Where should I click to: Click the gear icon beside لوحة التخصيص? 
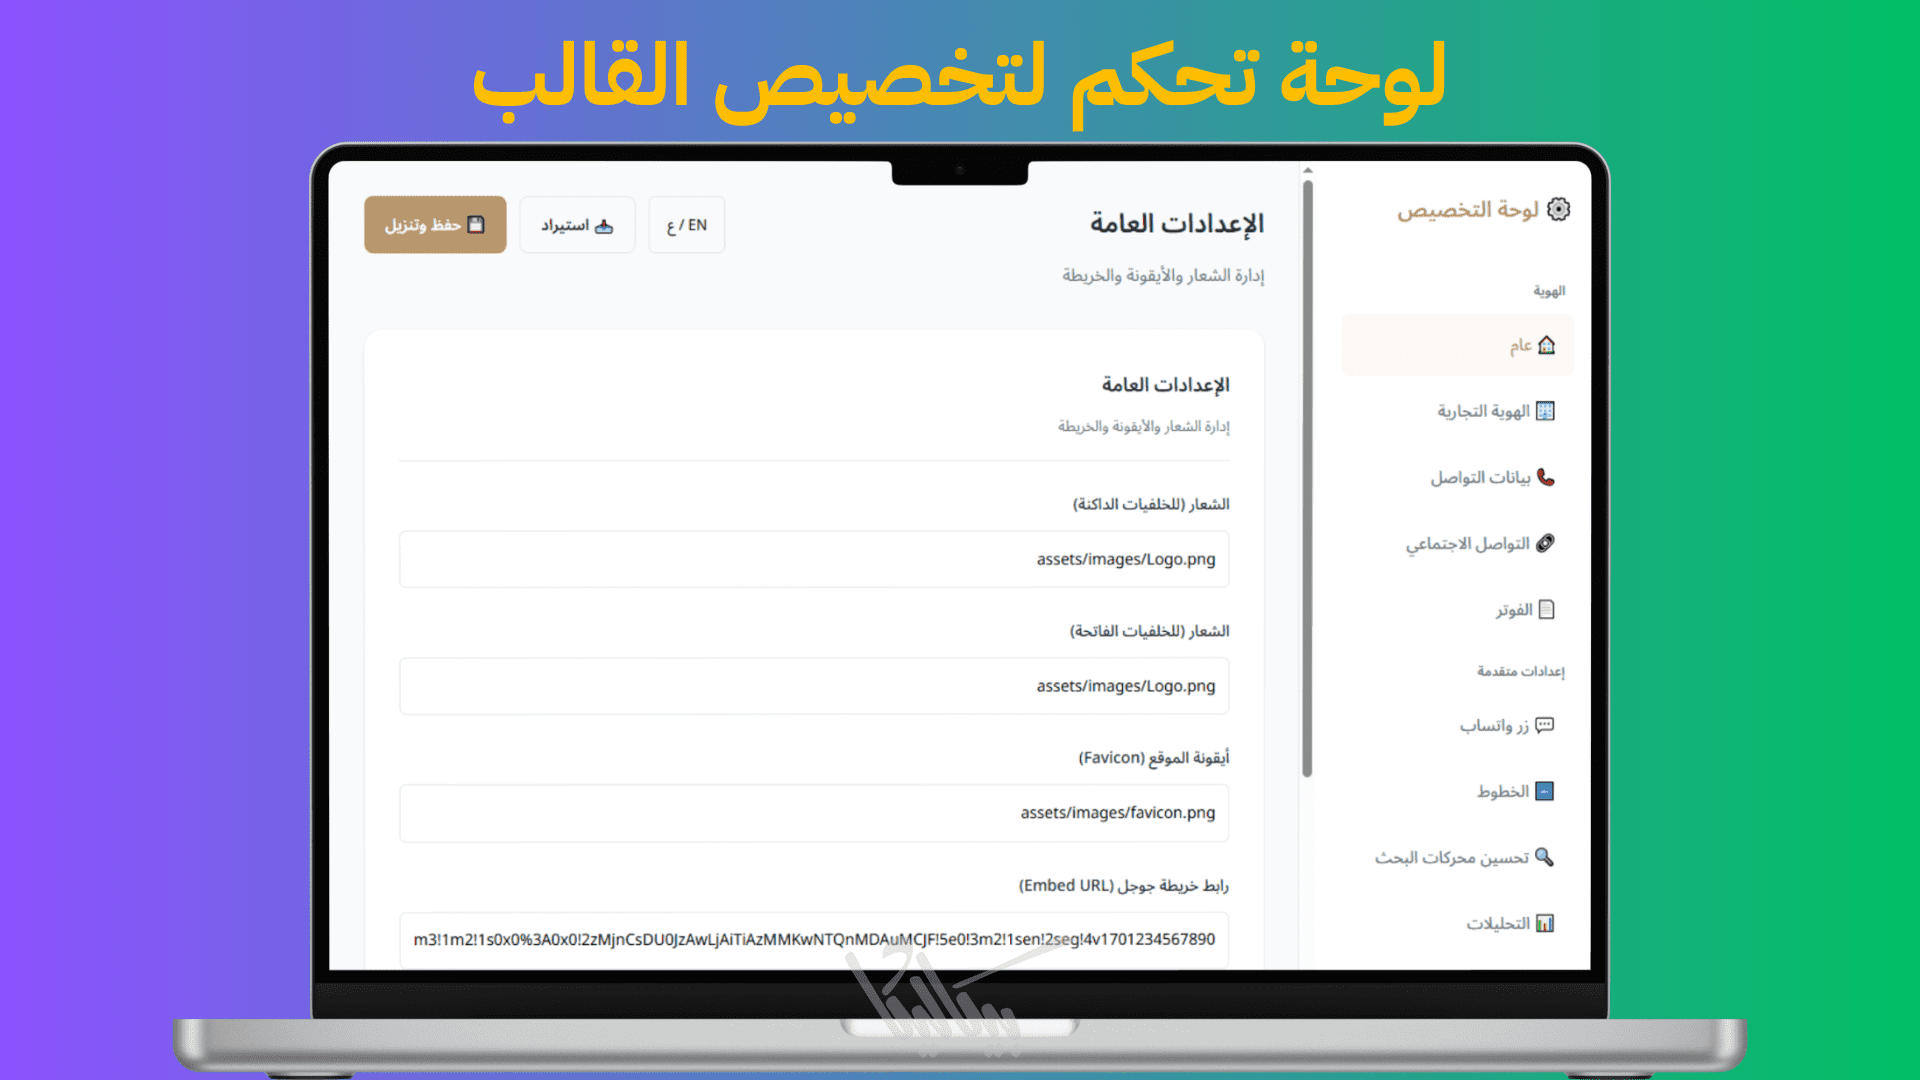click(1558, 209)
